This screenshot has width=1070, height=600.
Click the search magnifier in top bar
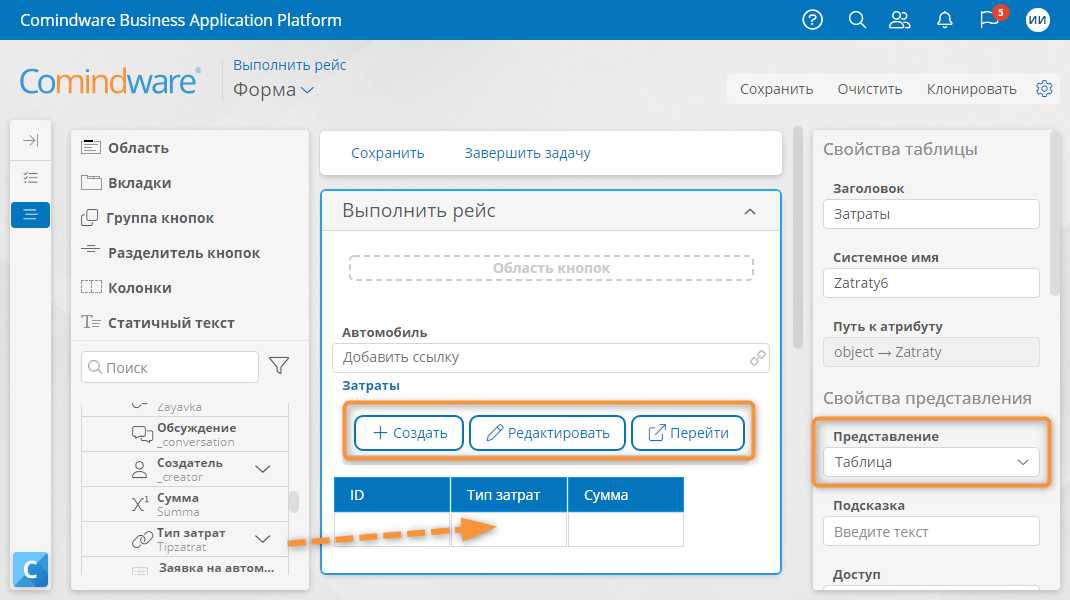click(x=857, y=20)
